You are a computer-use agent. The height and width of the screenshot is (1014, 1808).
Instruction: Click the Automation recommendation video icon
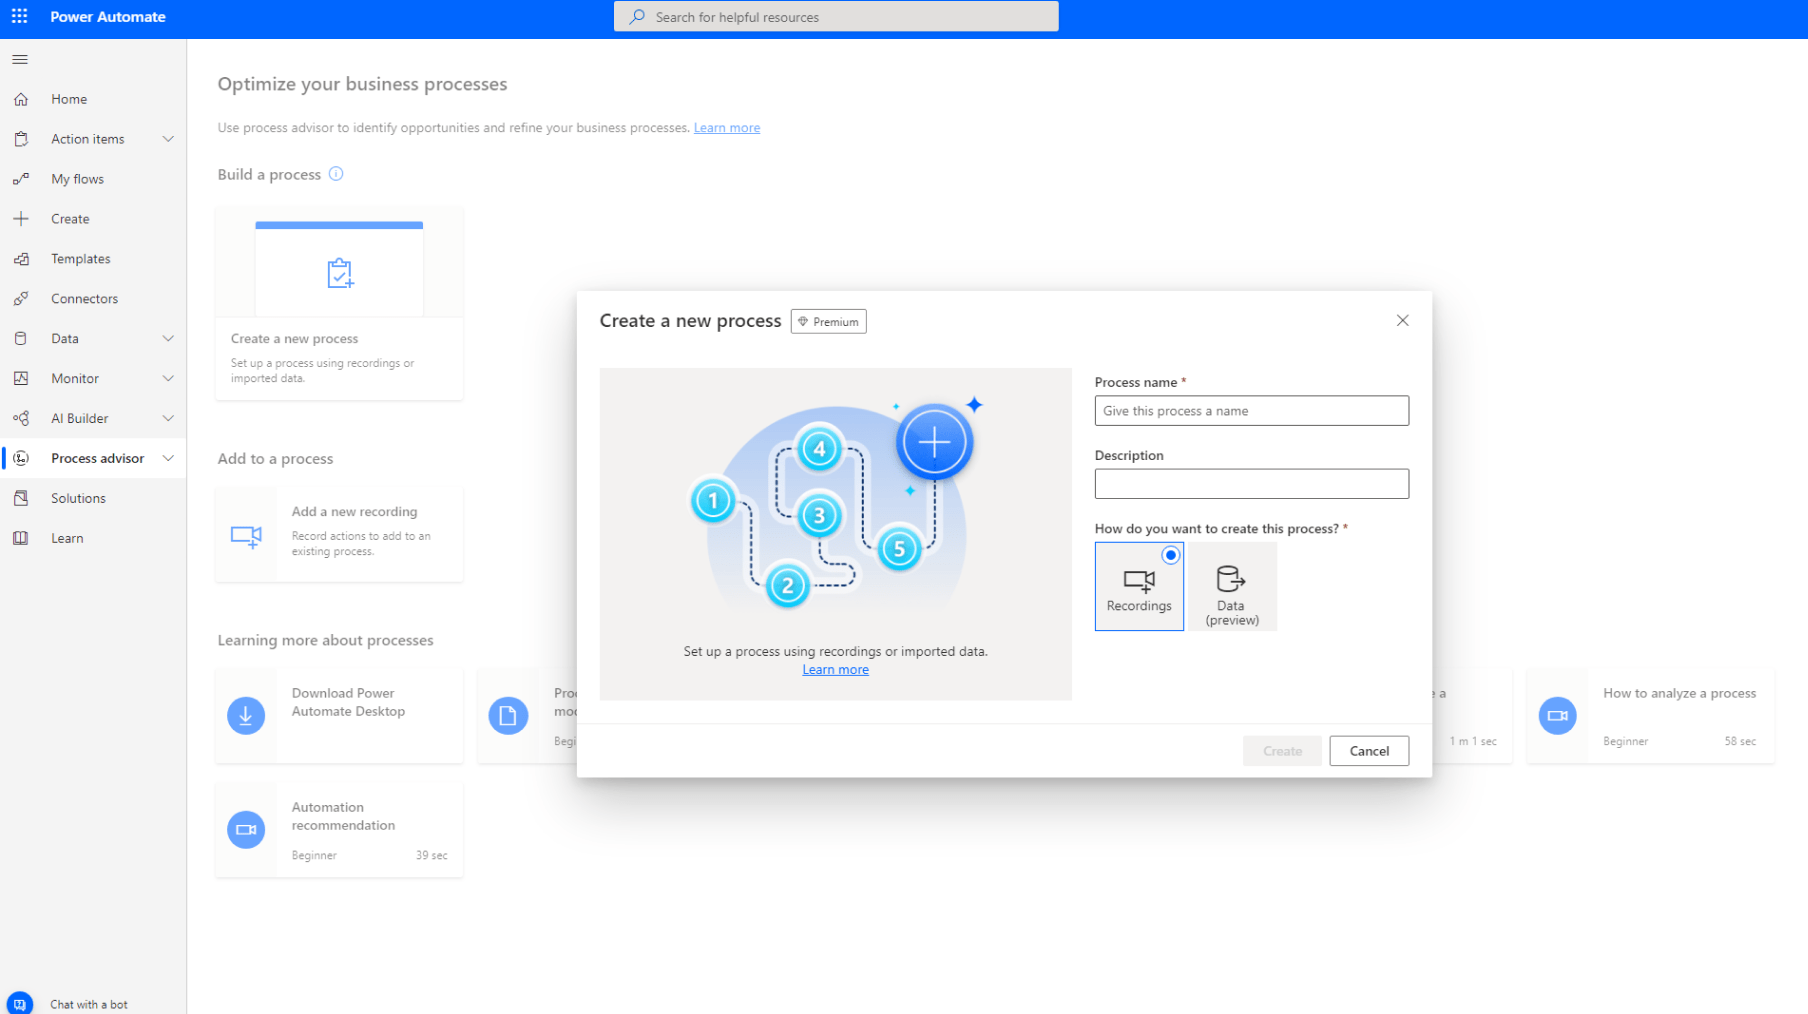[246, 829]
